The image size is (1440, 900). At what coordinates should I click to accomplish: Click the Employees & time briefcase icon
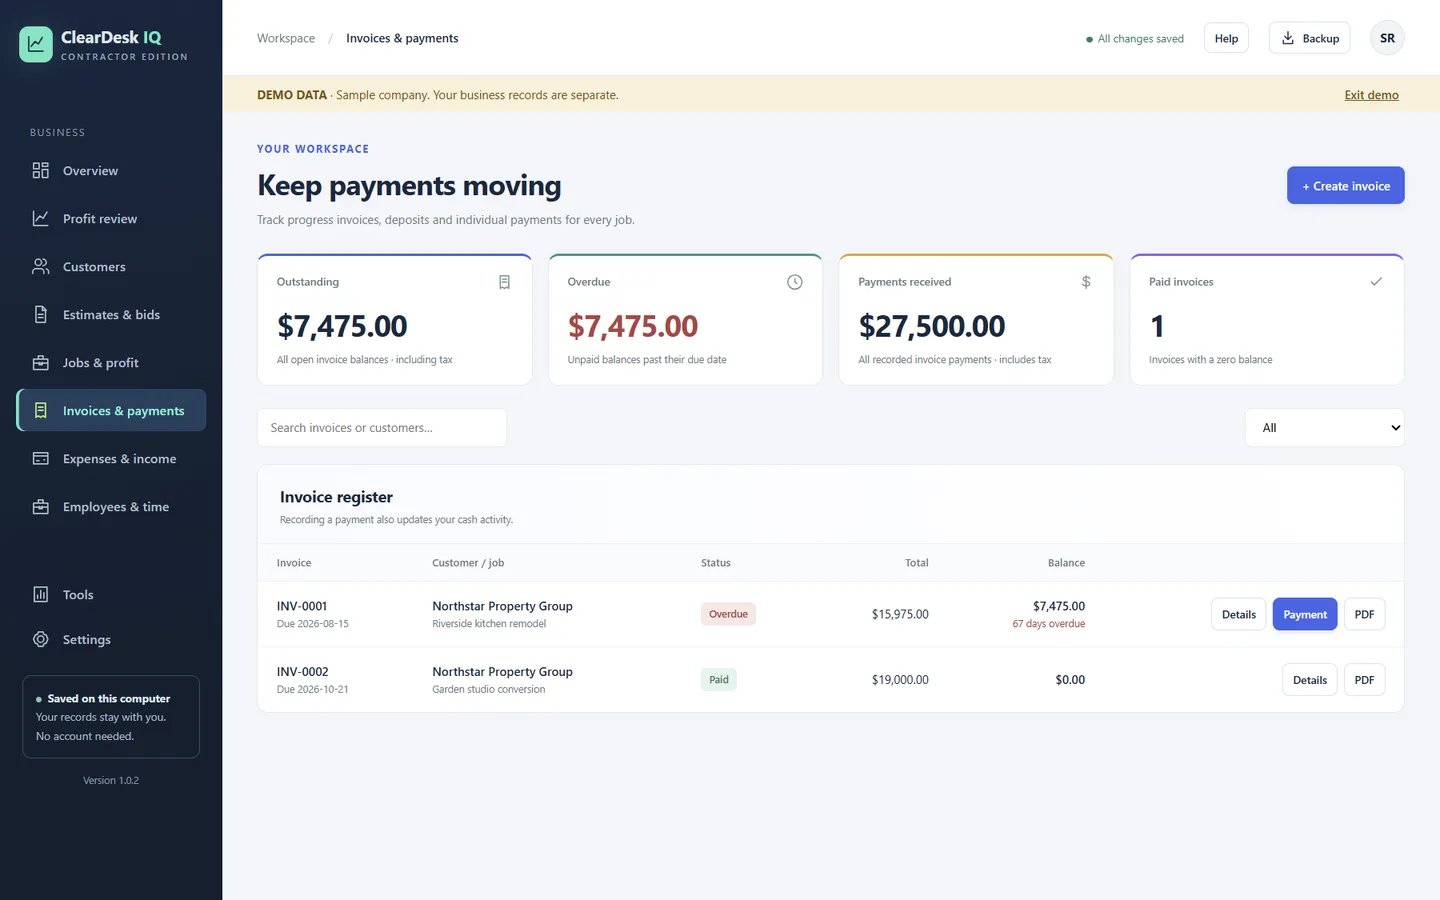40,507
